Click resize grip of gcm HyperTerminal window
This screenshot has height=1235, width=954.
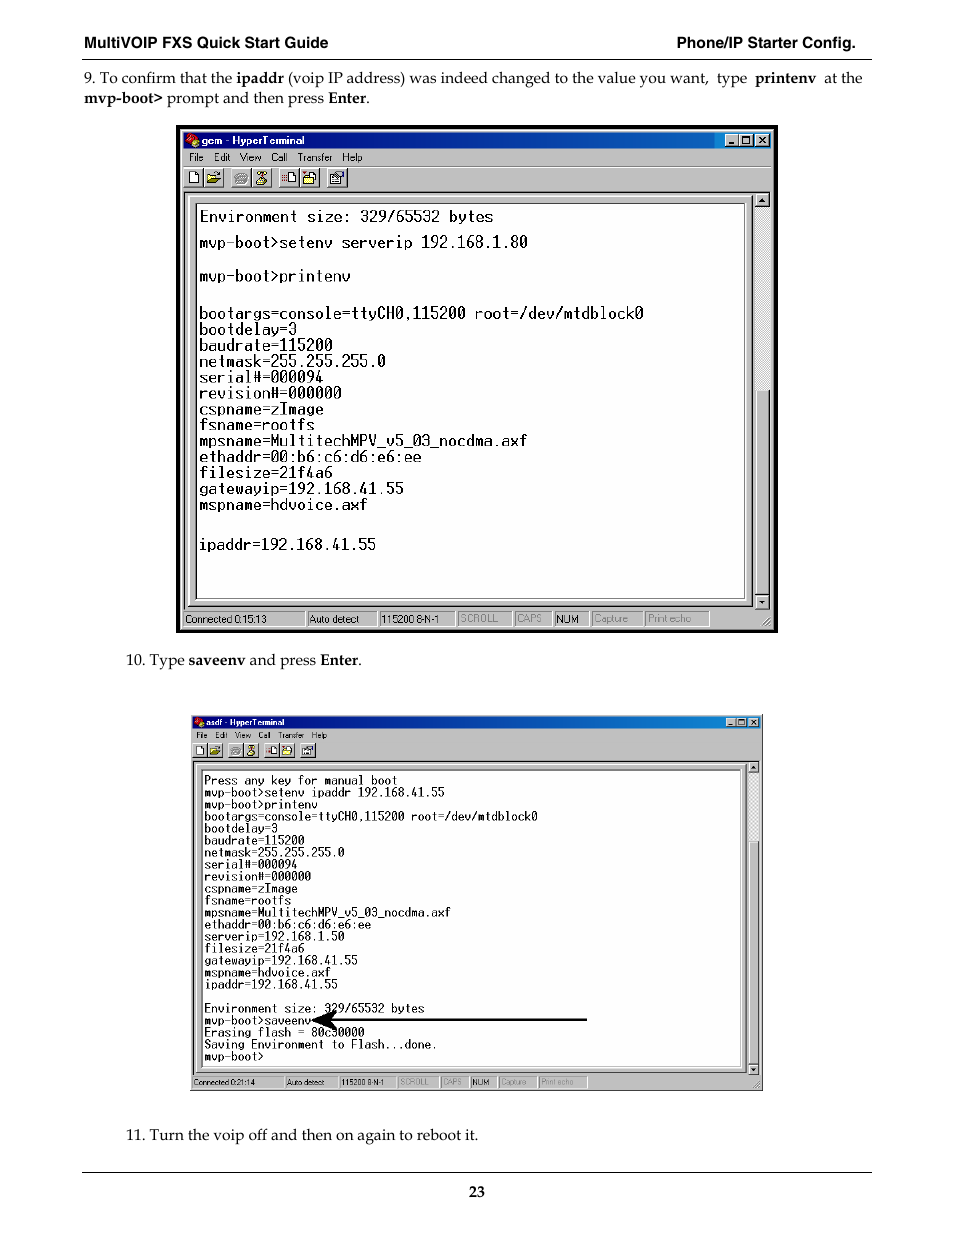pos(766,621)
